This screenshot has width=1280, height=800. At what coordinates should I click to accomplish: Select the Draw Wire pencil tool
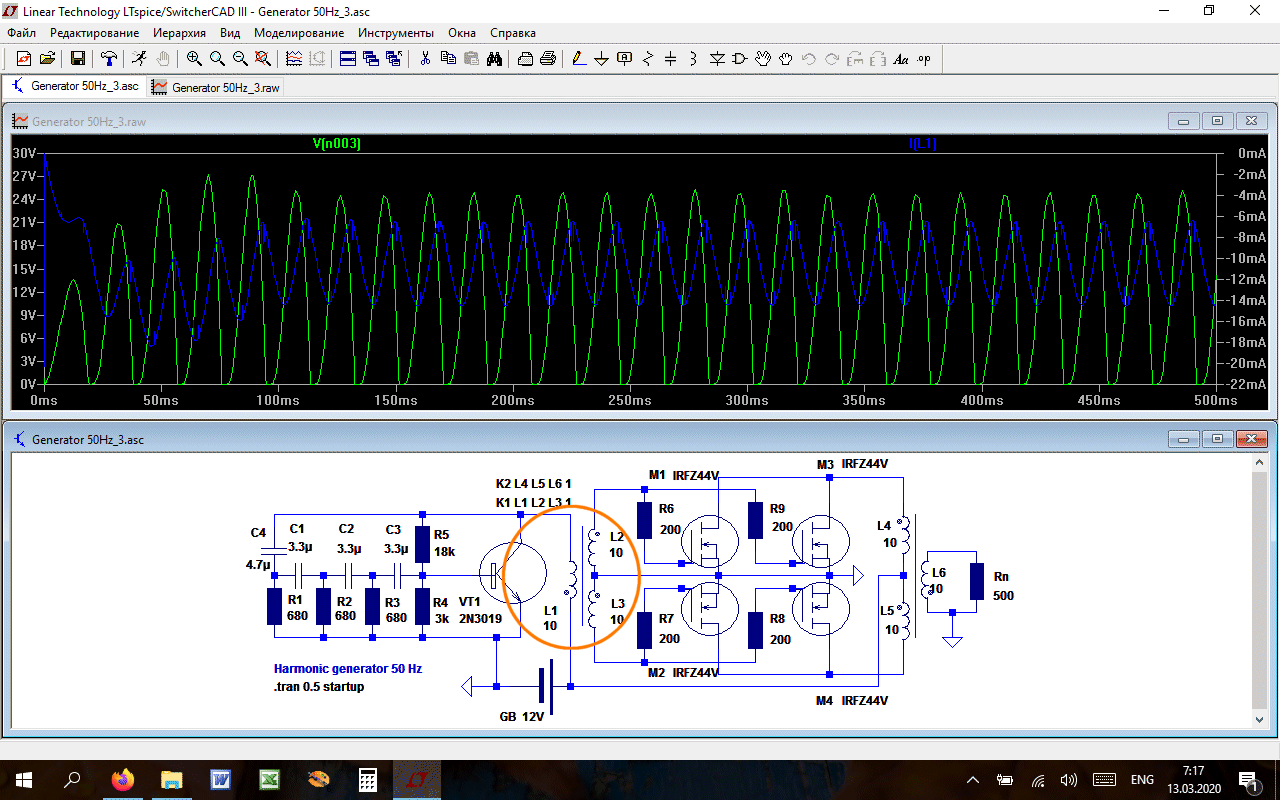click(x=579, y=59)
